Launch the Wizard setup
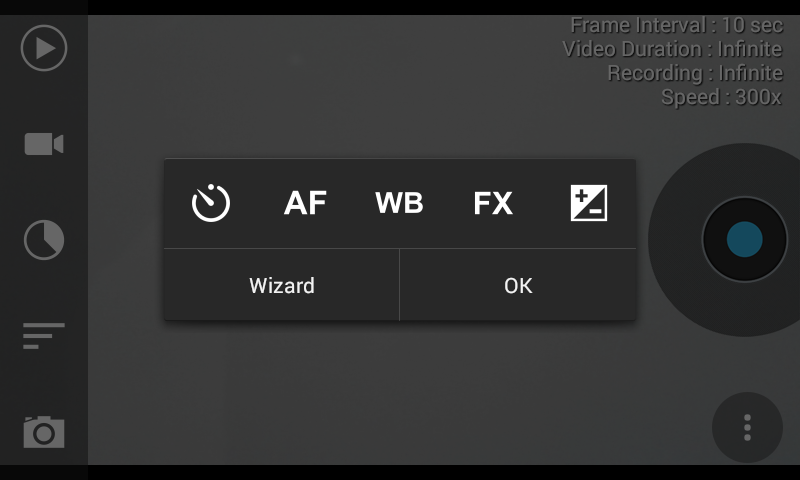The image size is (800, 480). (x=282, y=286)
